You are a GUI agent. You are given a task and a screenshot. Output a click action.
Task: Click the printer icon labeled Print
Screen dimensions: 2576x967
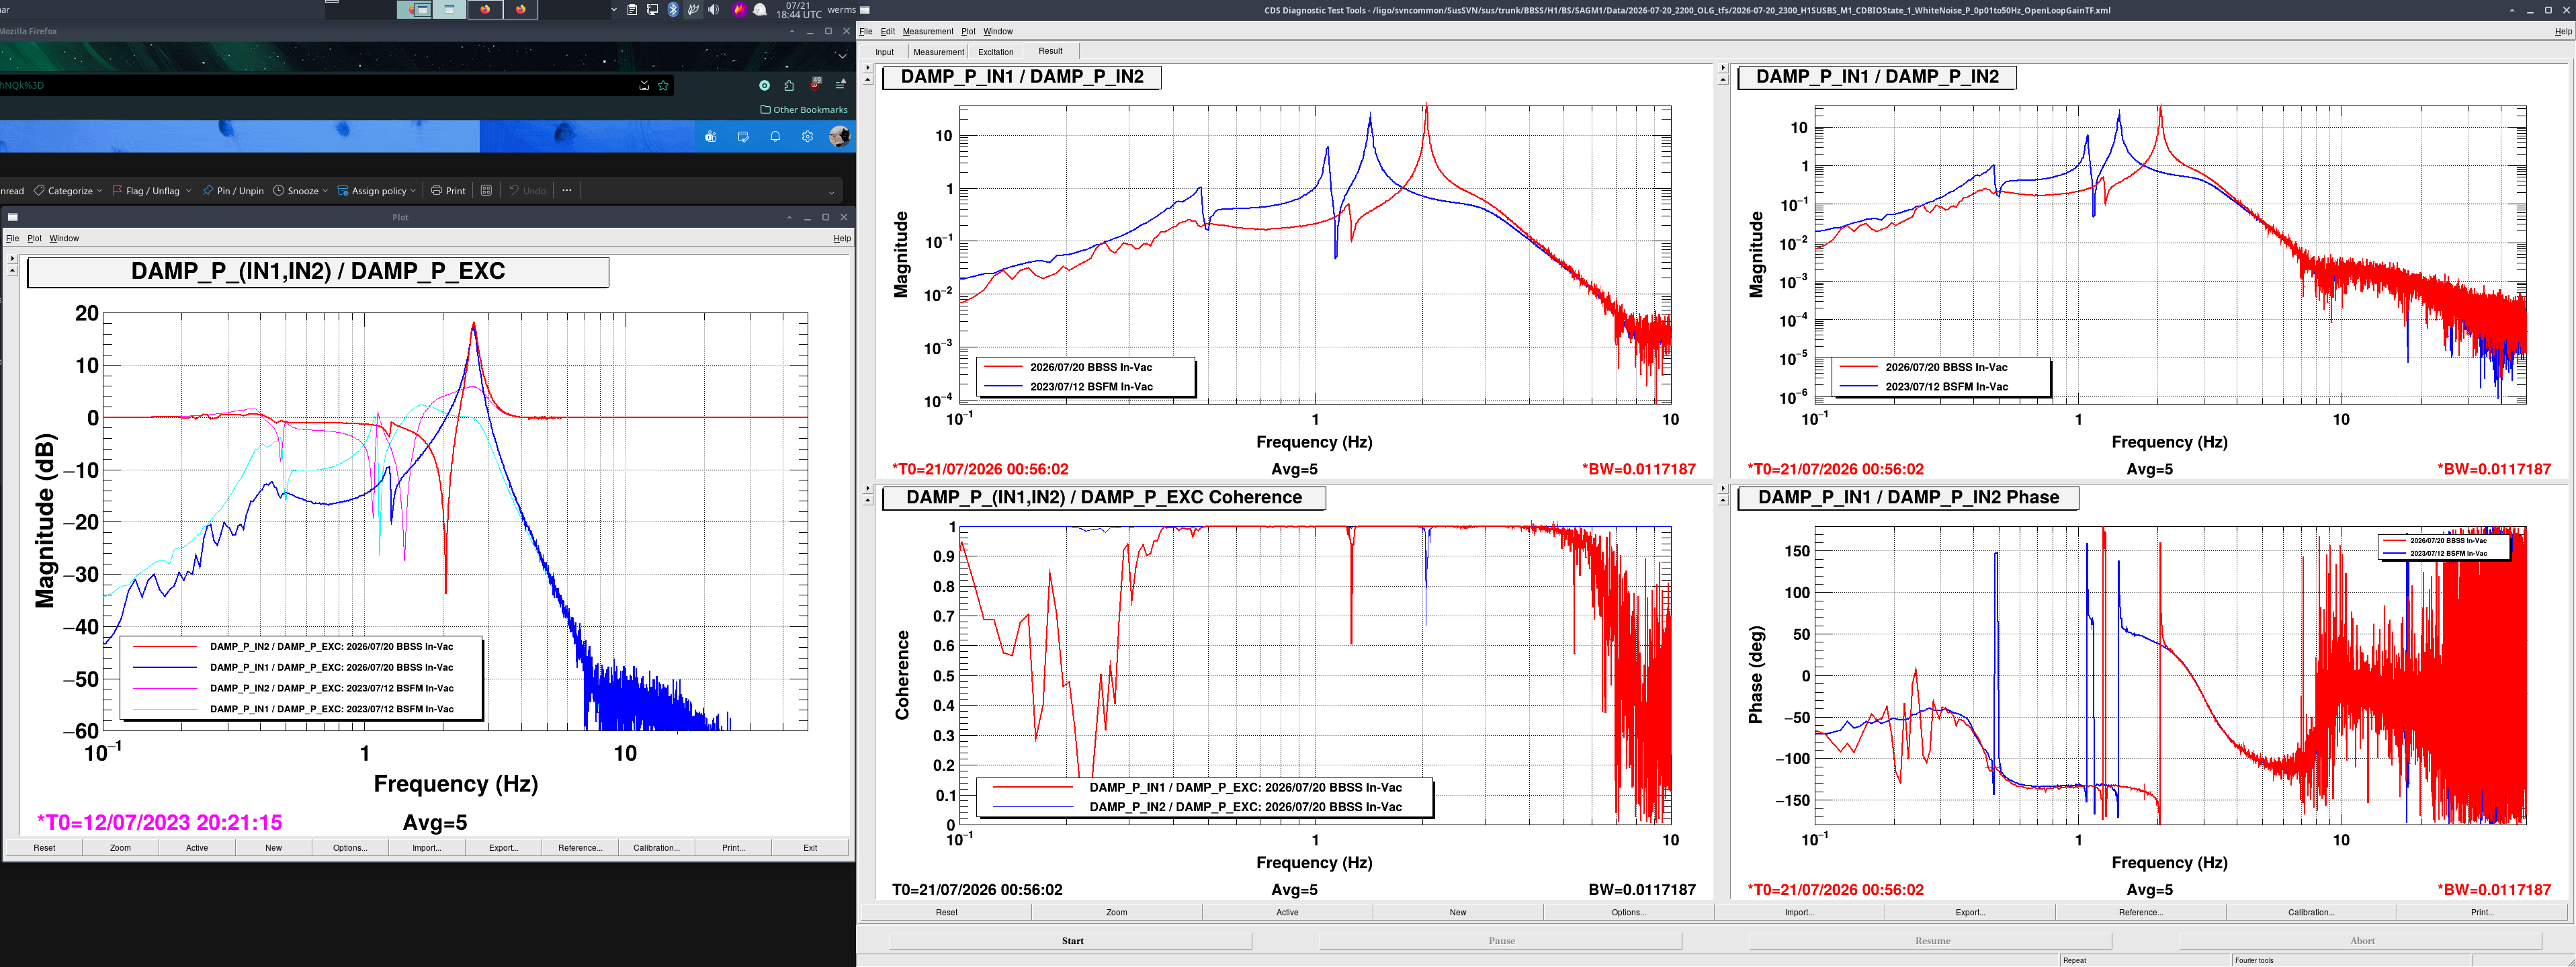(x=448, y=190)
